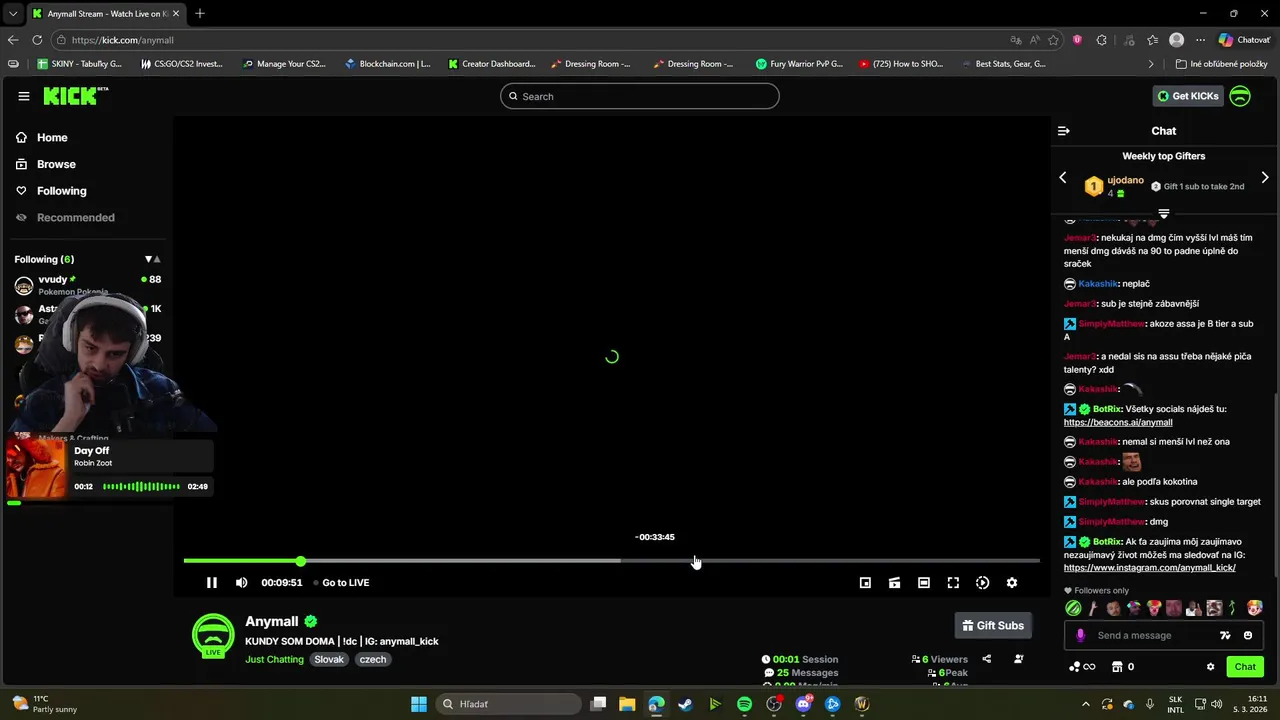1280x720 pixels.
Task: Pause the stream playback
Action: pos(212,583)
